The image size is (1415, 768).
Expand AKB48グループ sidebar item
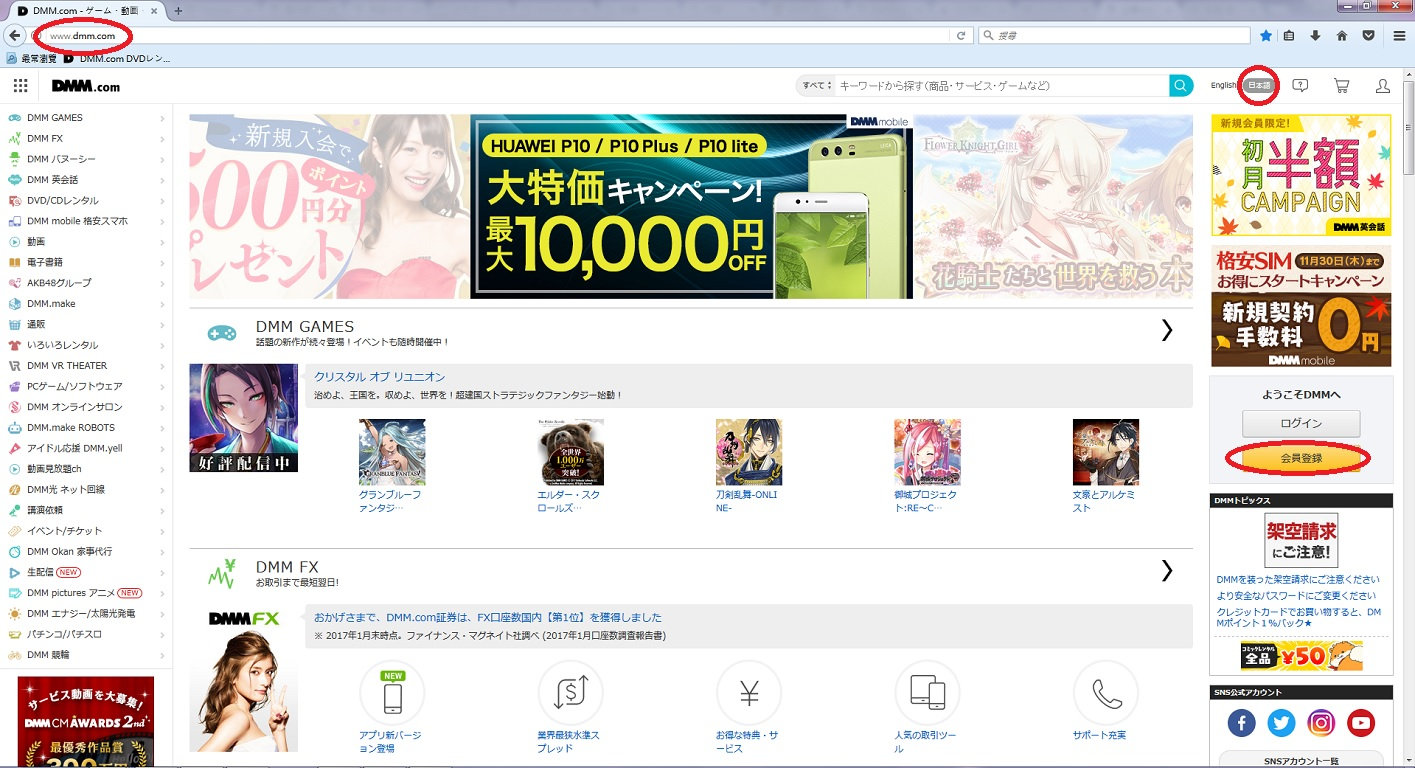(x=162, y=283)
